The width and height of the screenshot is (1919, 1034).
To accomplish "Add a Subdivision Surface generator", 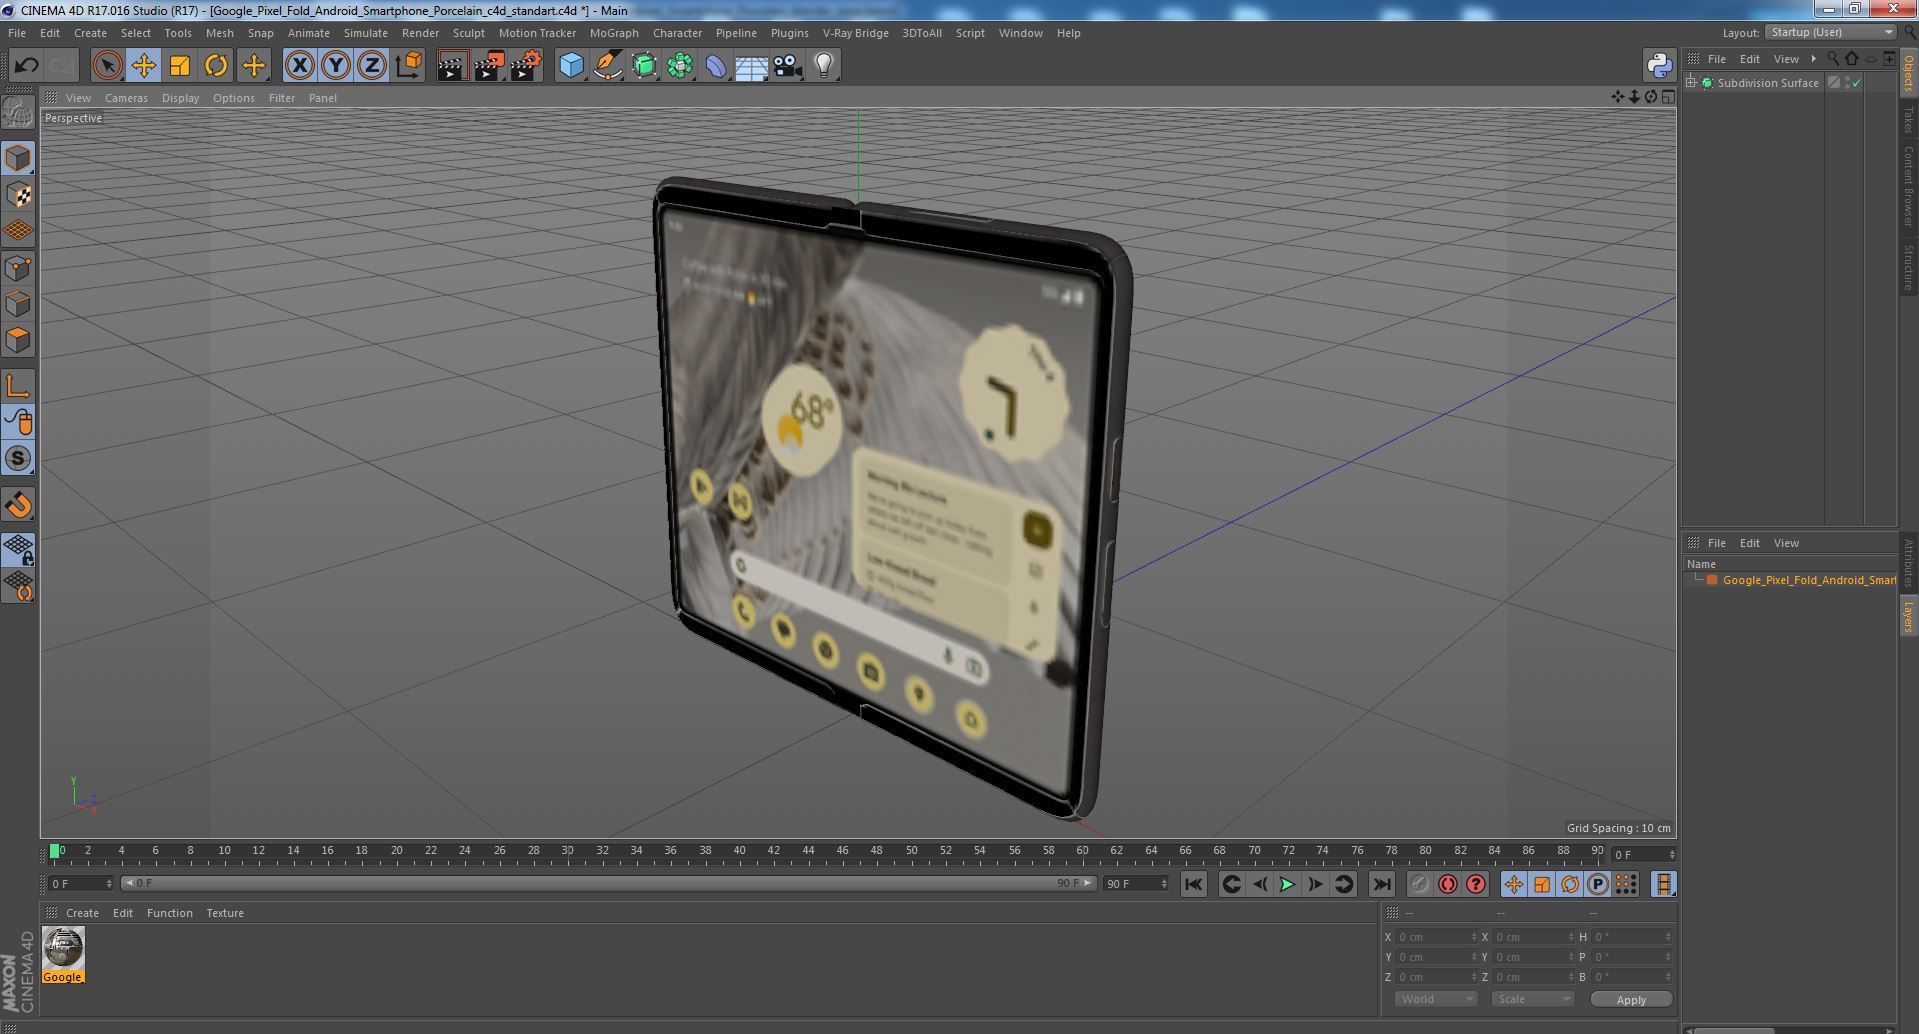I will (x=644, y=66).
